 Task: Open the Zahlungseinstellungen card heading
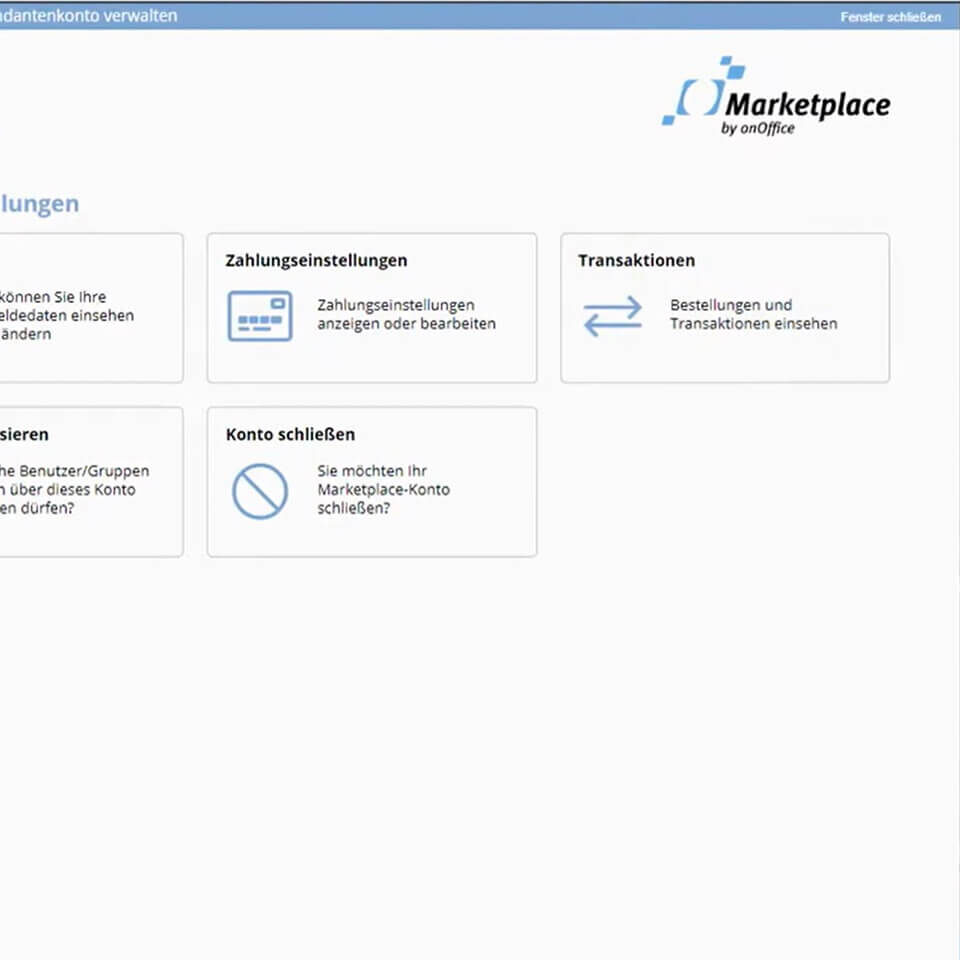coord(316,260)
